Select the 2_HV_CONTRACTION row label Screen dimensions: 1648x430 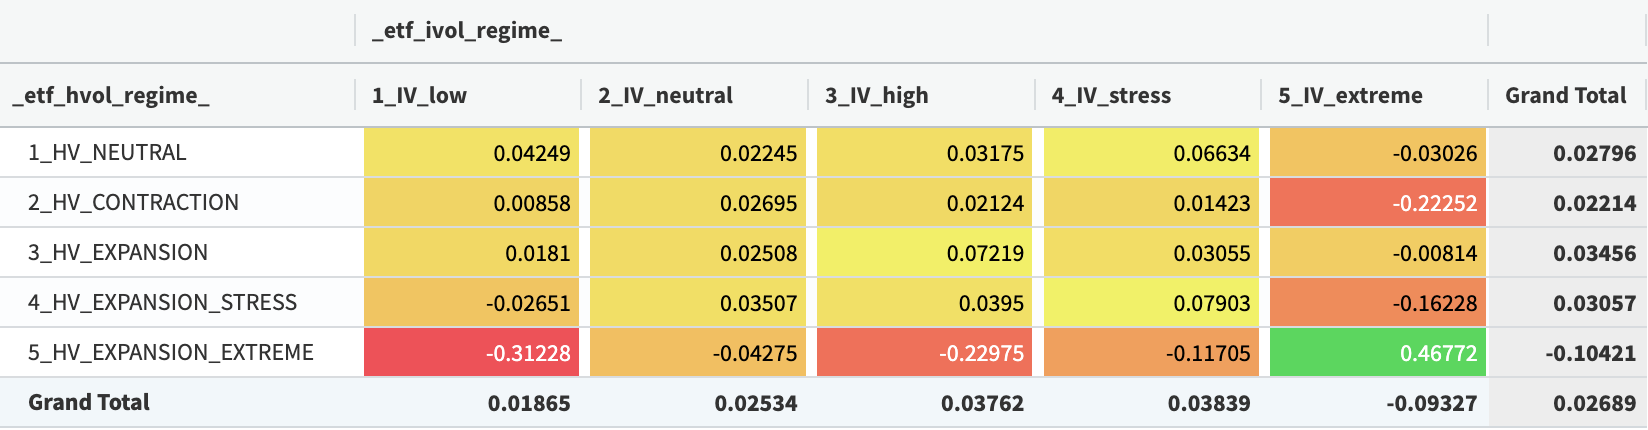(133, 203)
